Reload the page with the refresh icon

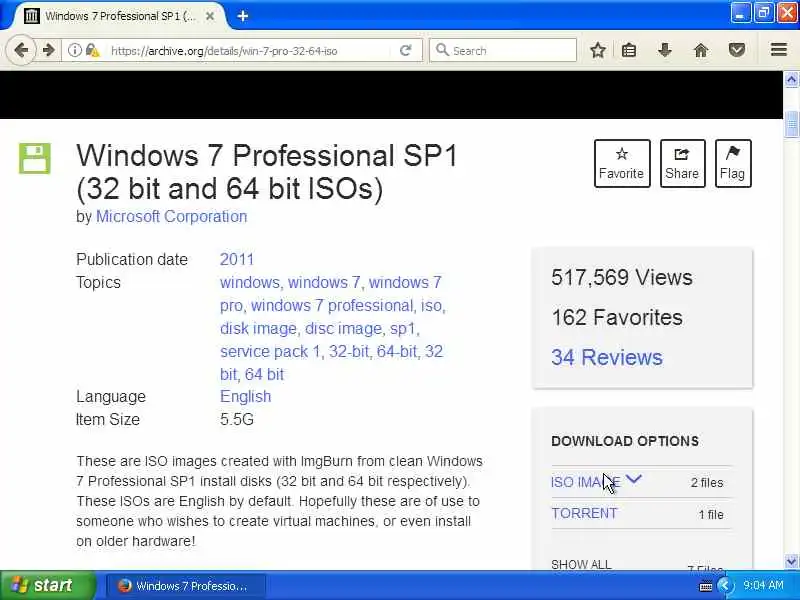[406, 51]
